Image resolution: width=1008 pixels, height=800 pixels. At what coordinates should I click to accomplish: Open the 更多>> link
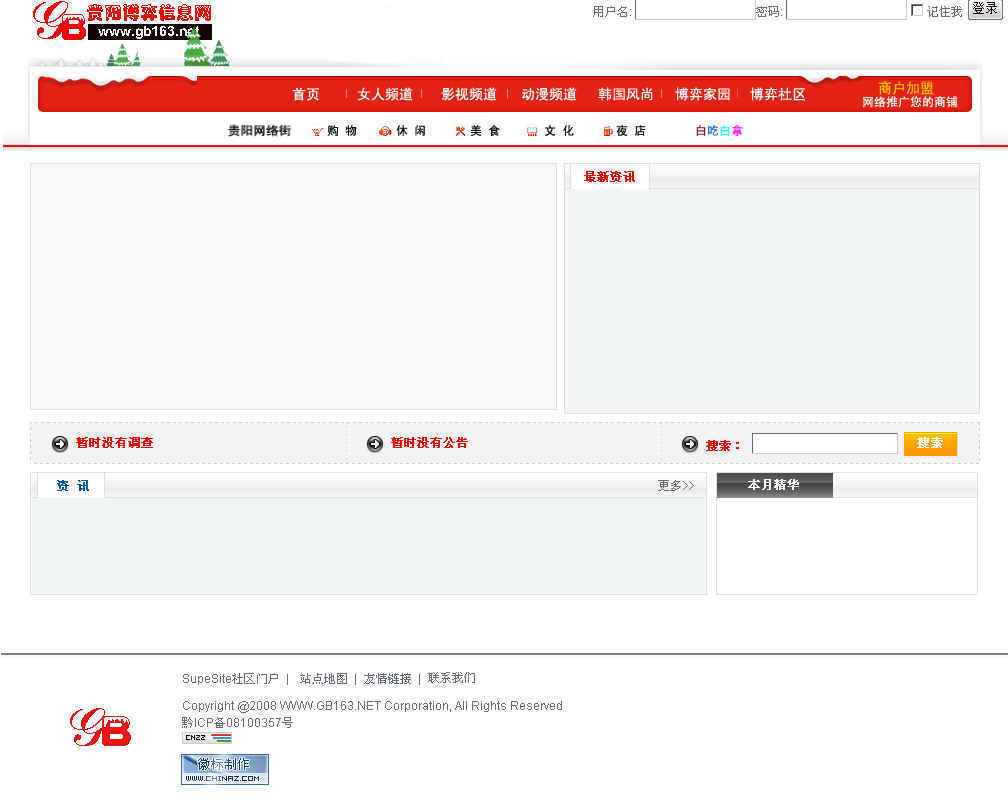pyautogui.click(x=676, y=486)
